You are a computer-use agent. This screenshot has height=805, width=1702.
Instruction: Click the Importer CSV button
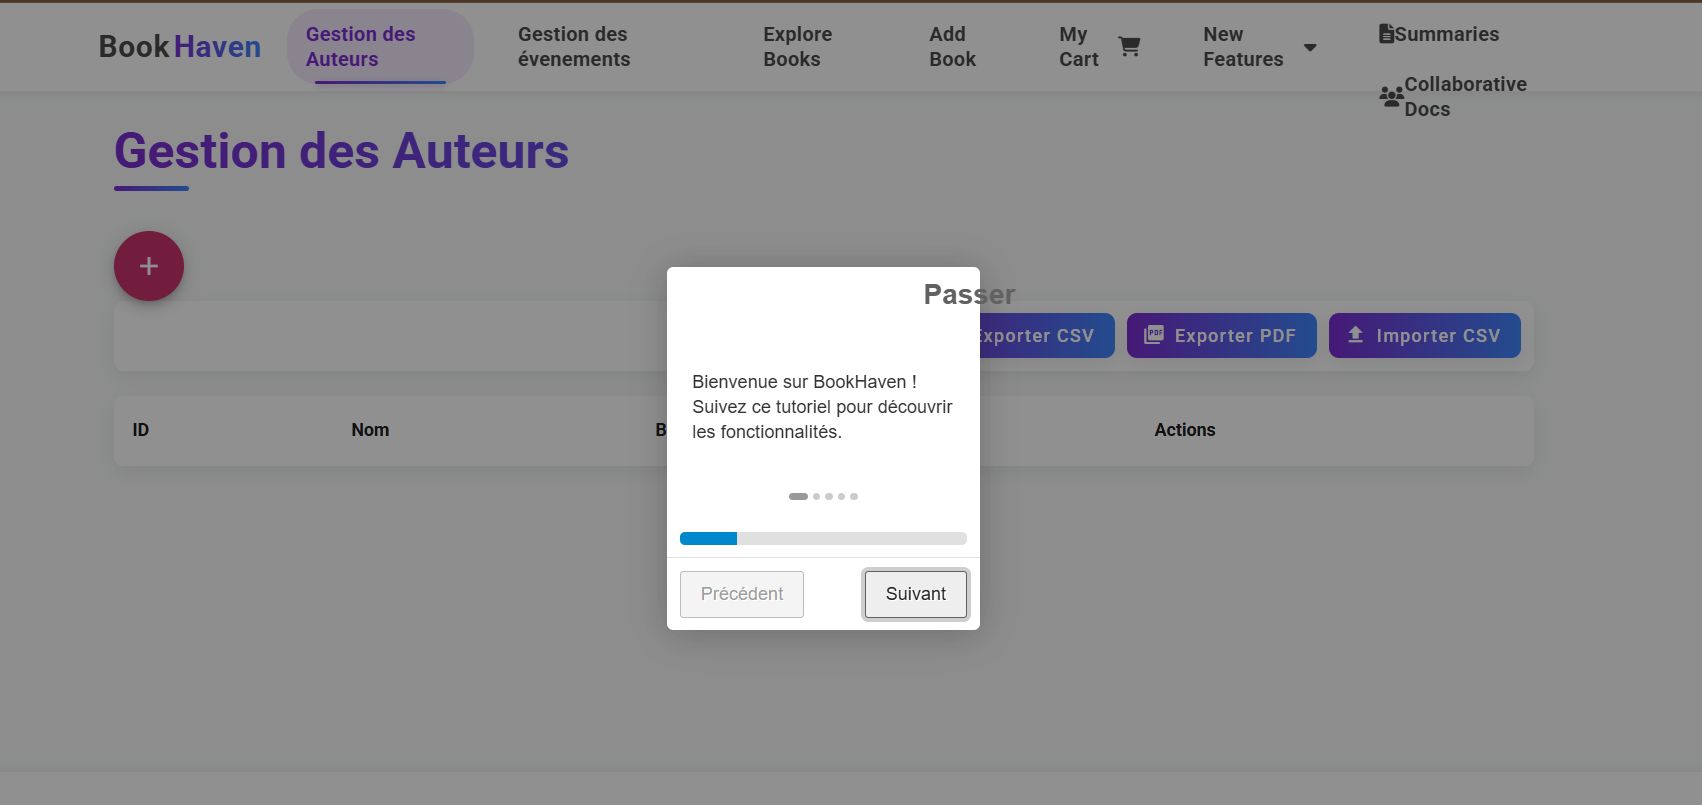point(1425,335)
